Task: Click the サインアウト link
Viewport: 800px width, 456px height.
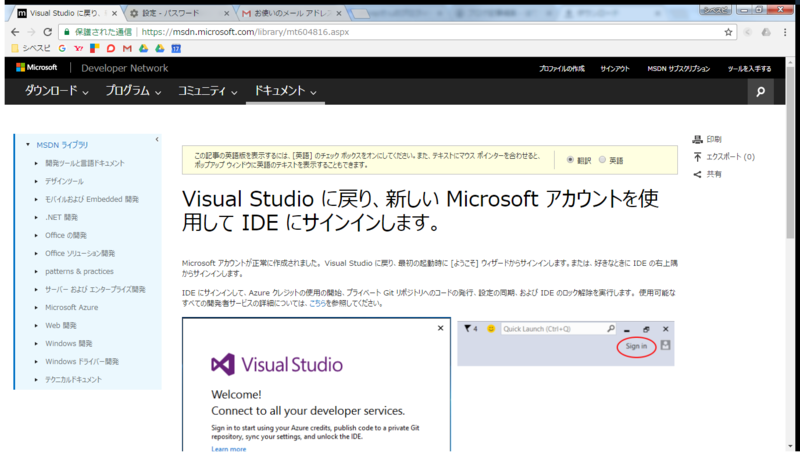Action: tap(615, 69)
